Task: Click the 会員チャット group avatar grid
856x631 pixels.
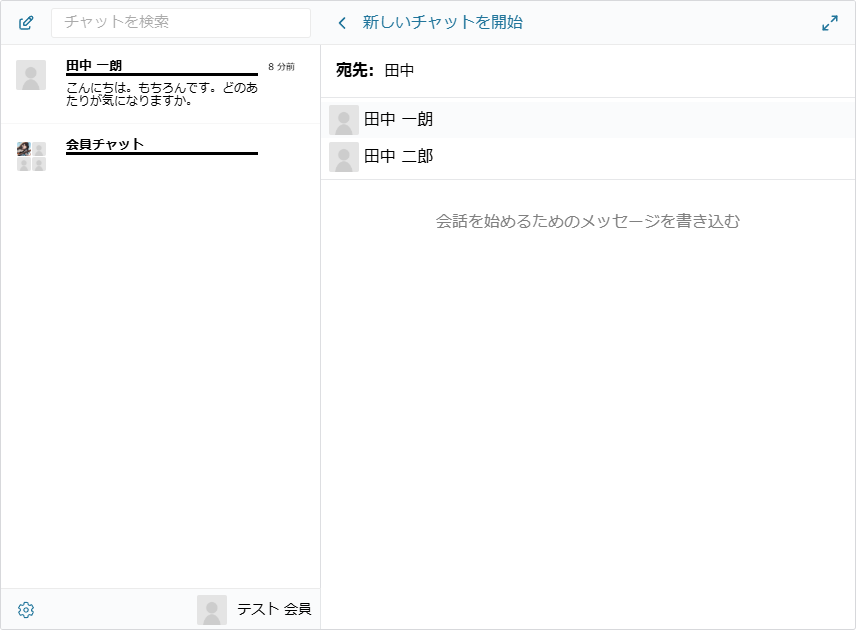Action: pos(31,157)
